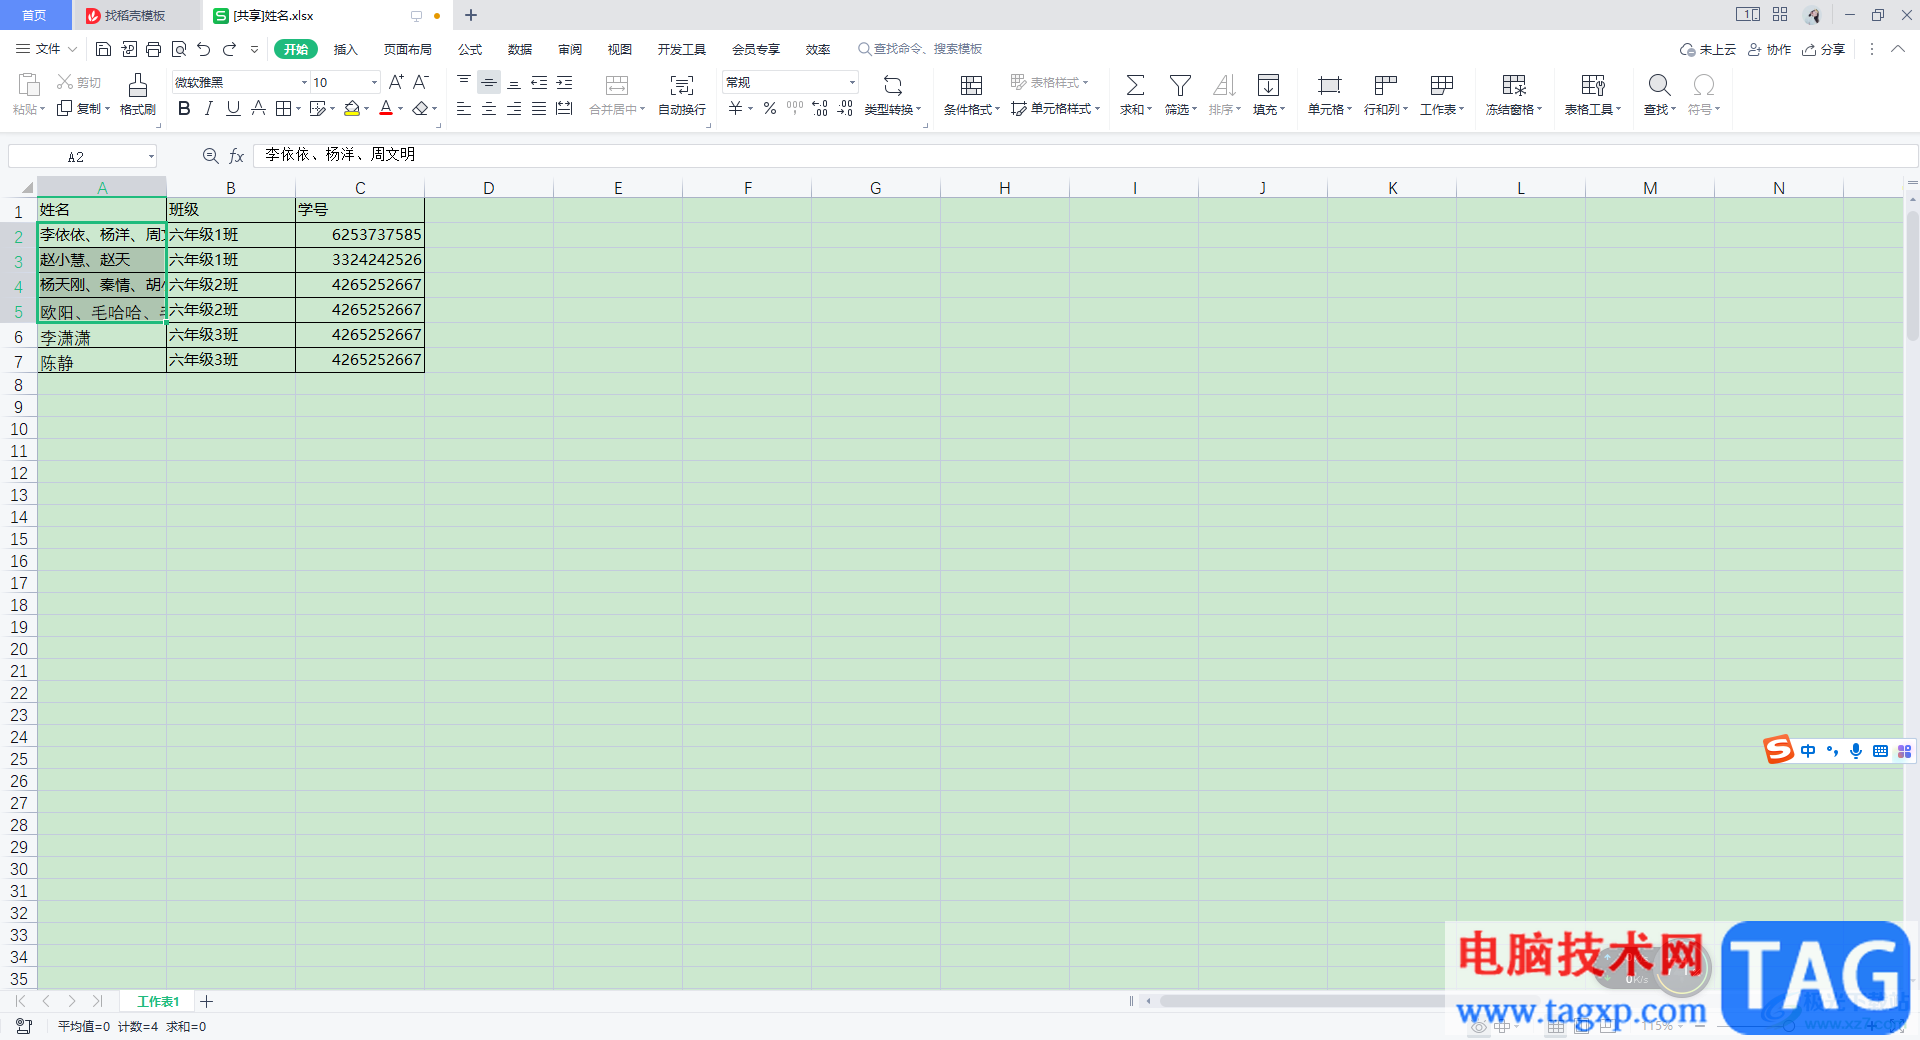
Task: Align text left horizontally
Action: (464, 108)
